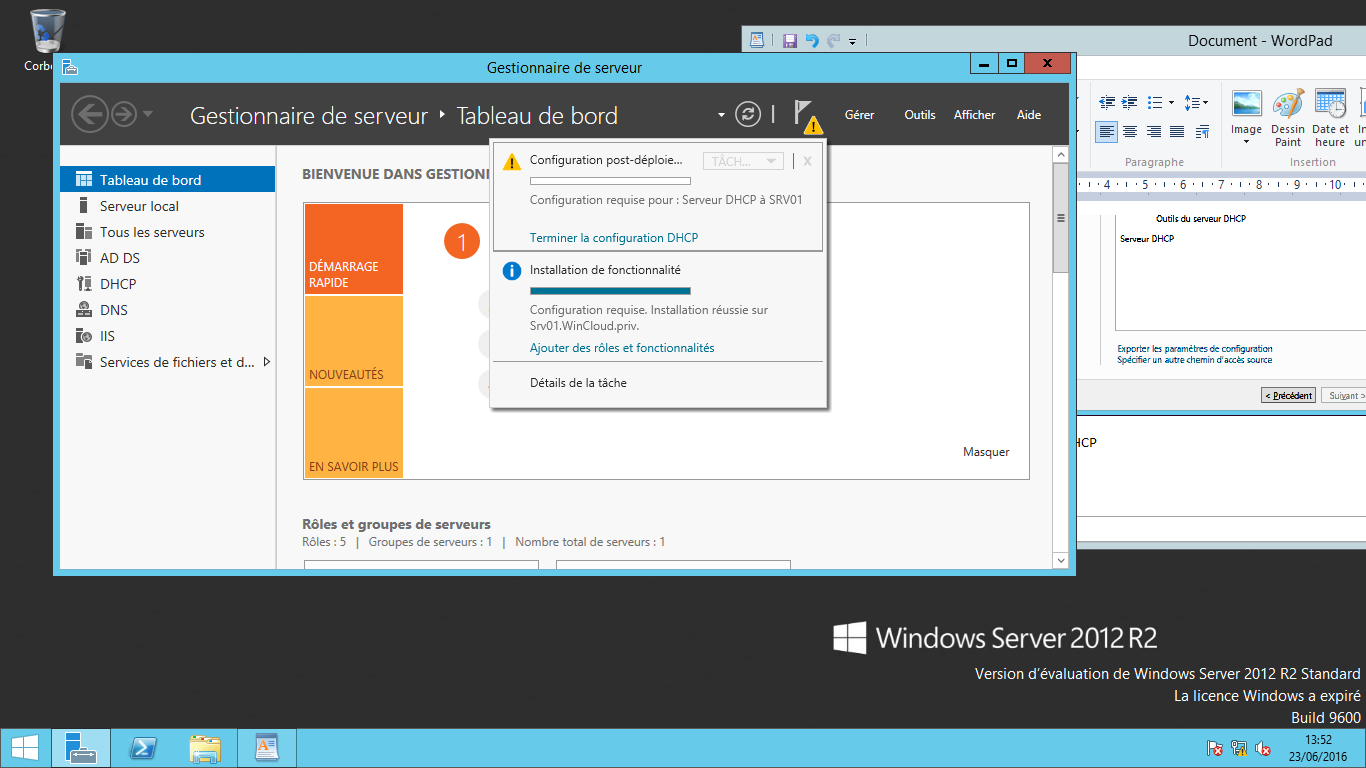
Task: Select the NOUVEAUTÉS tile
Action: (x=354, y=341)
